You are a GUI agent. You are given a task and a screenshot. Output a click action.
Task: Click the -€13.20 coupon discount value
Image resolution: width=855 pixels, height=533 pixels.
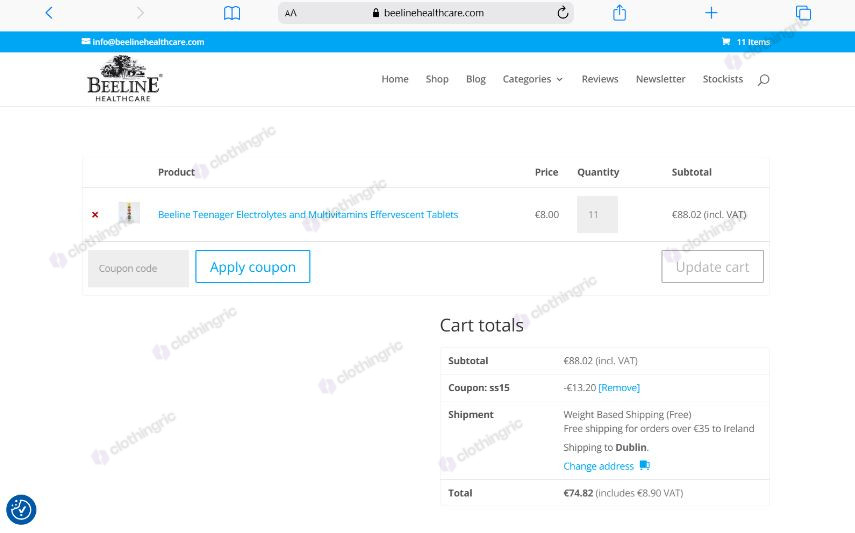coord(580,388)
